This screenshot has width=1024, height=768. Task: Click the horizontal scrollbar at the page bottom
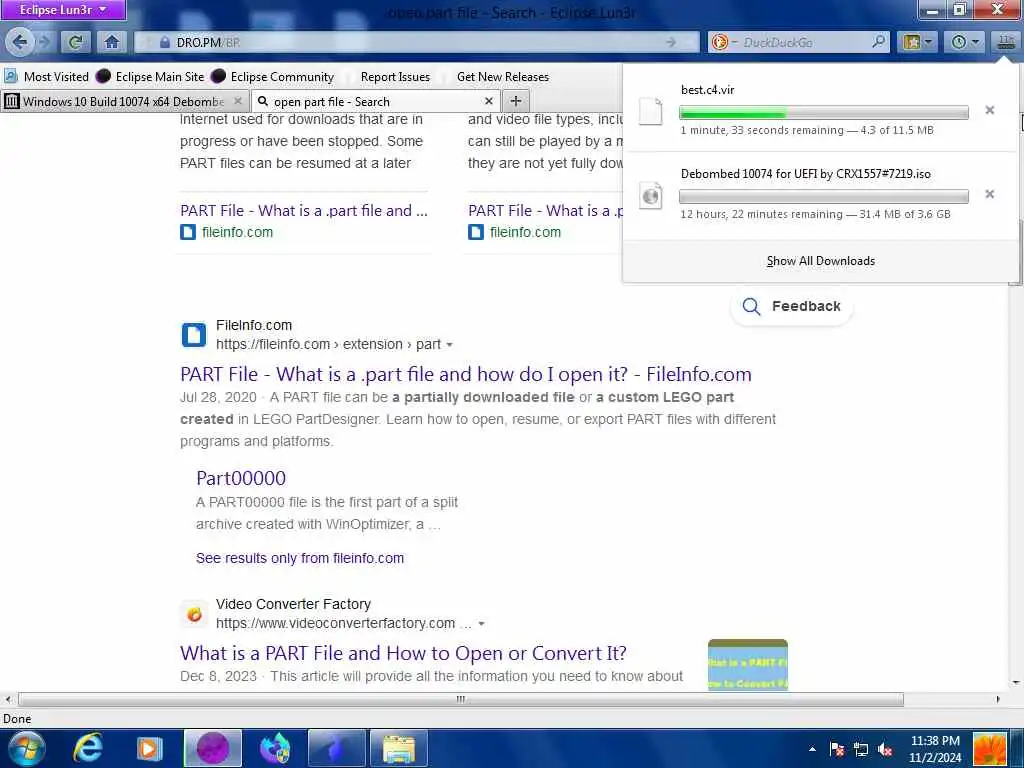pos(461,699)
